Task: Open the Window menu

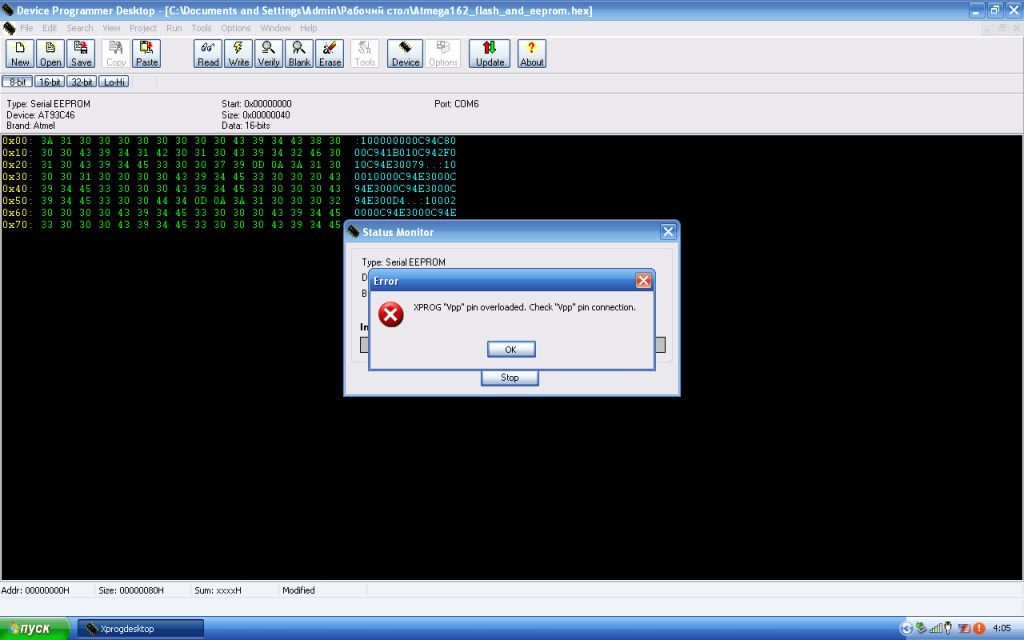Action: point(276,28)
